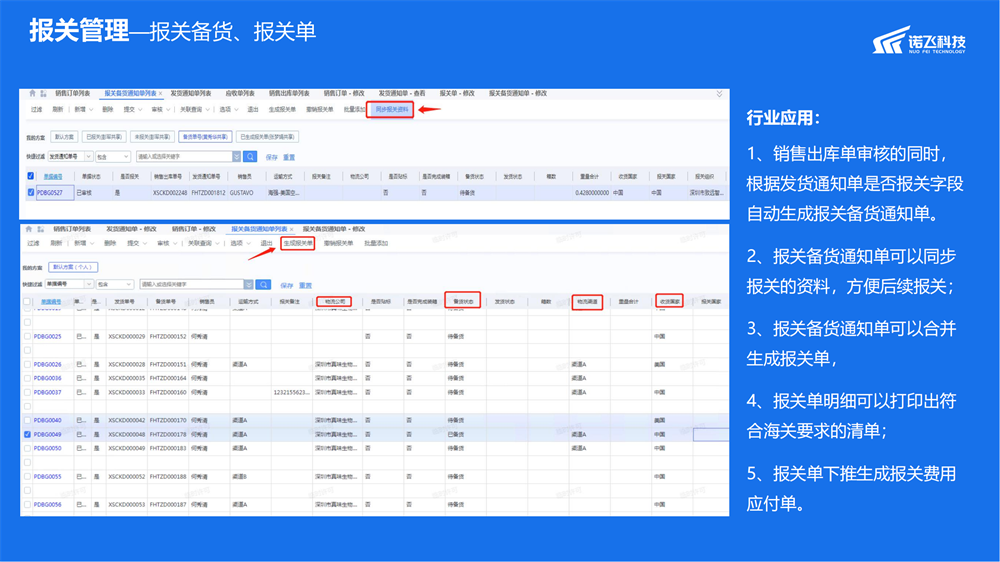This screenshot has height=562, width=1000.
Task: Check the PDBG0025 row checkbox
Action: pyautogui.click(x=27, y=336)
